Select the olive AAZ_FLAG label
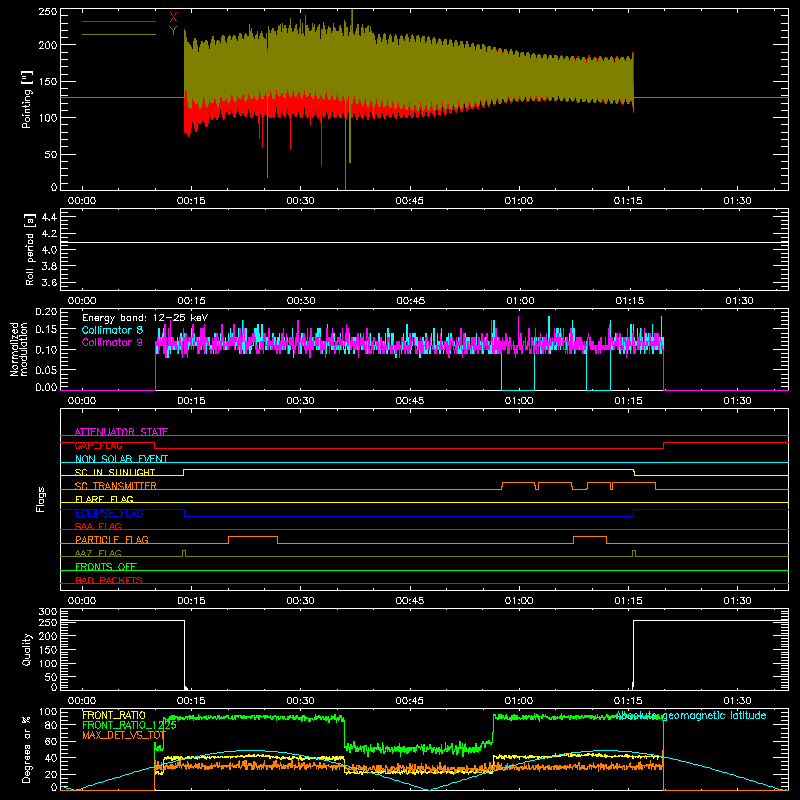Screen dimensions: 800x800 pyautogui.click(x=98, y=553)
